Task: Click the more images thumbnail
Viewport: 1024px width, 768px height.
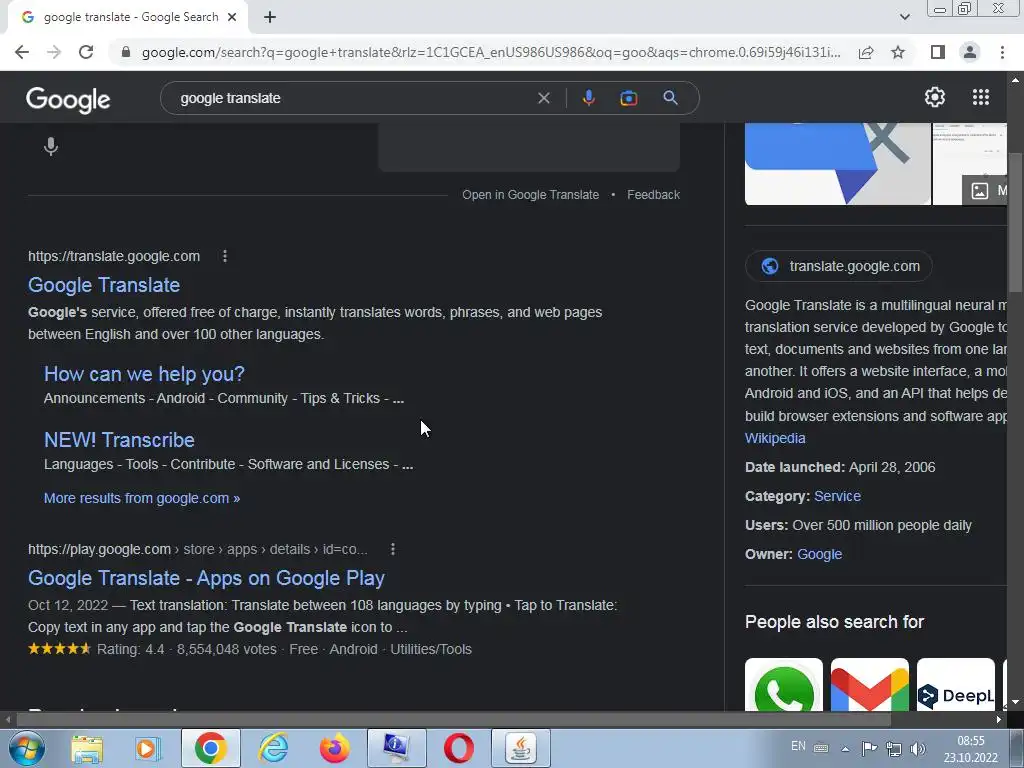Action: point(984,190)
